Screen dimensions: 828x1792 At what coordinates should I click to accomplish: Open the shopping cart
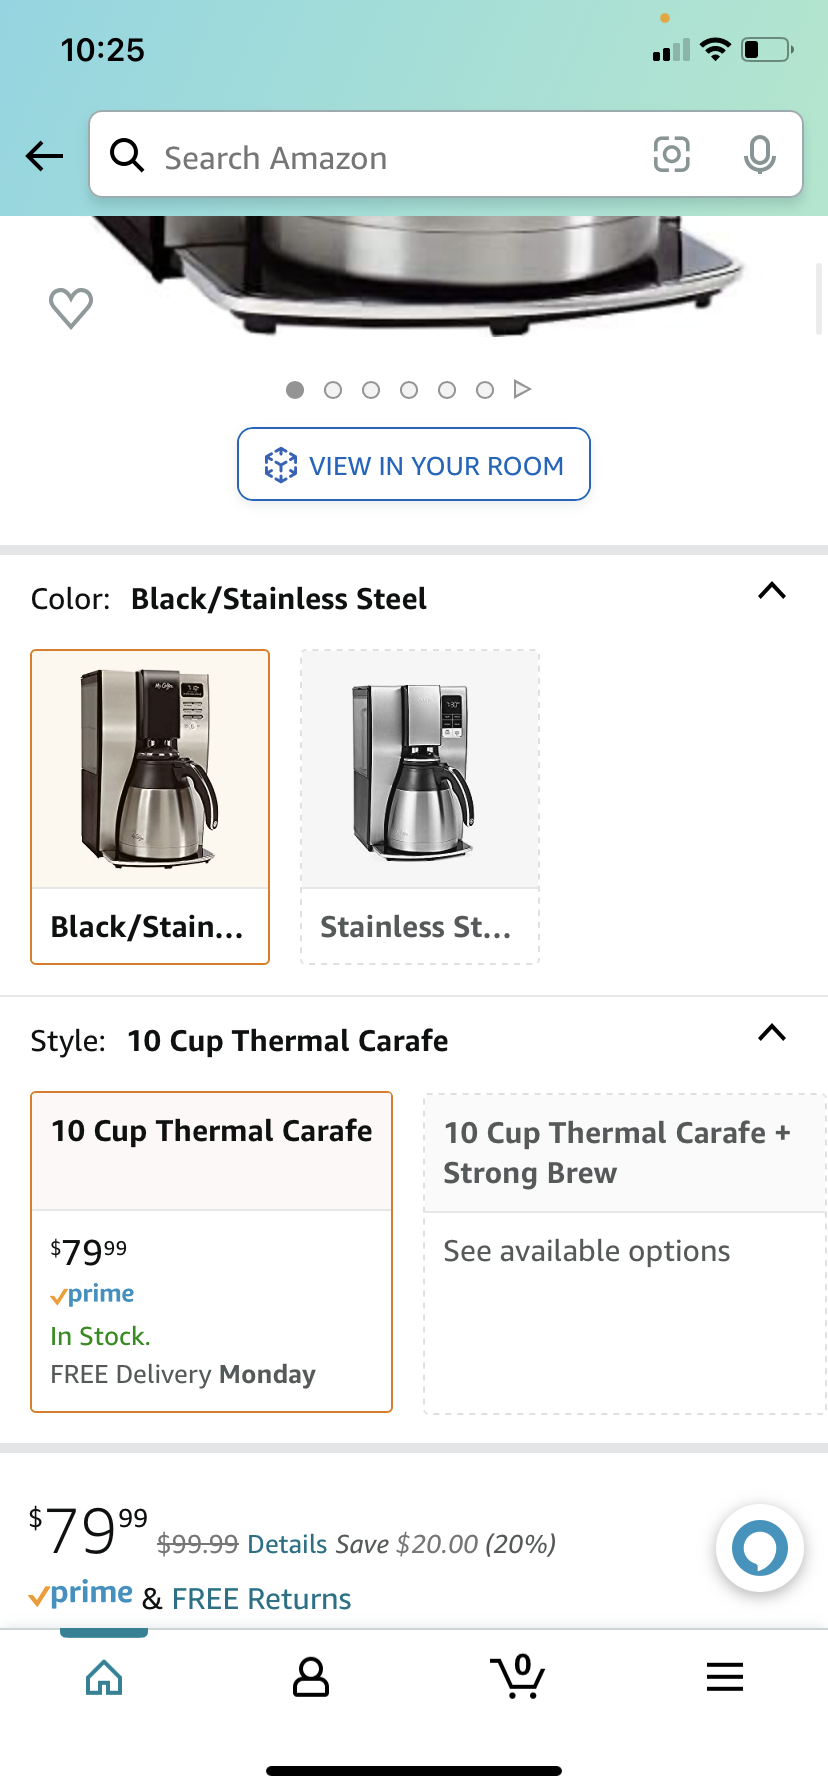point(517,1677)
